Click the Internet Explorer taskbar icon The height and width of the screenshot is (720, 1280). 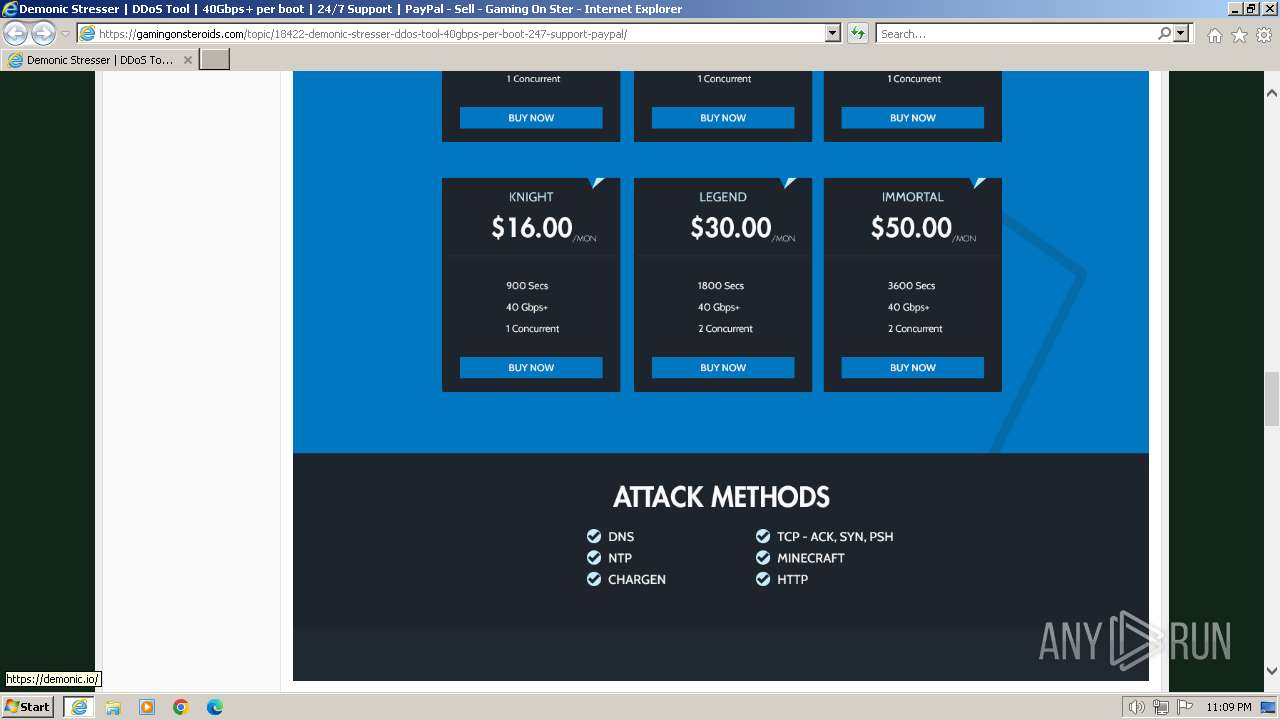coord(78,707)
